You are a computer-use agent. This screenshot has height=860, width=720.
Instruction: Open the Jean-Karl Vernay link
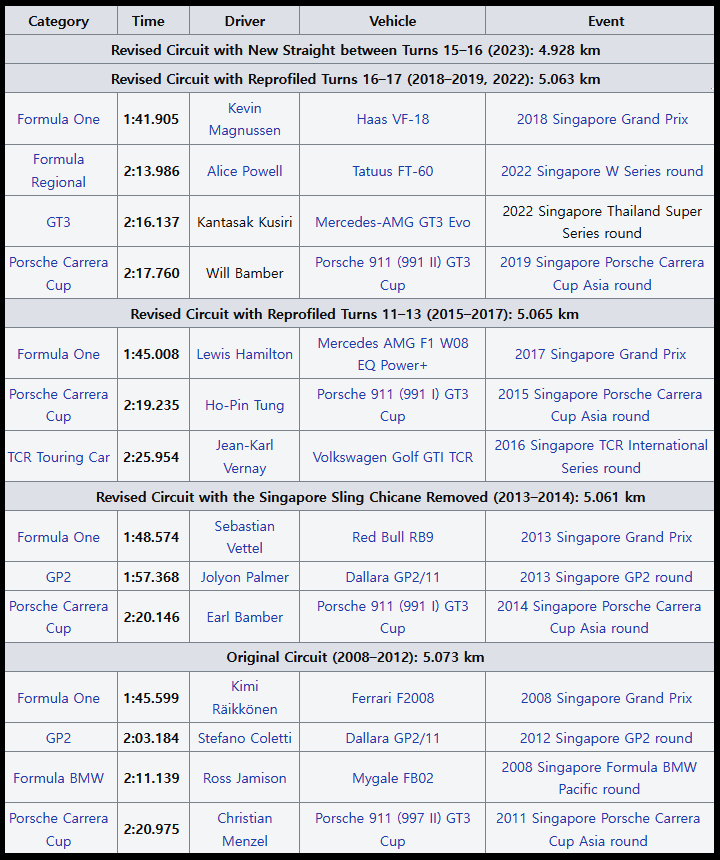point(245,456)
